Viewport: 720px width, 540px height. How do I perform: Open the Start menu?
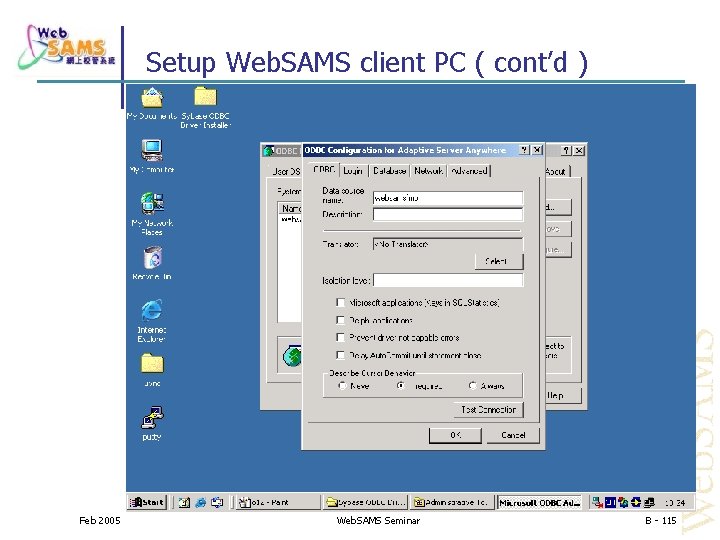point(146,502)
